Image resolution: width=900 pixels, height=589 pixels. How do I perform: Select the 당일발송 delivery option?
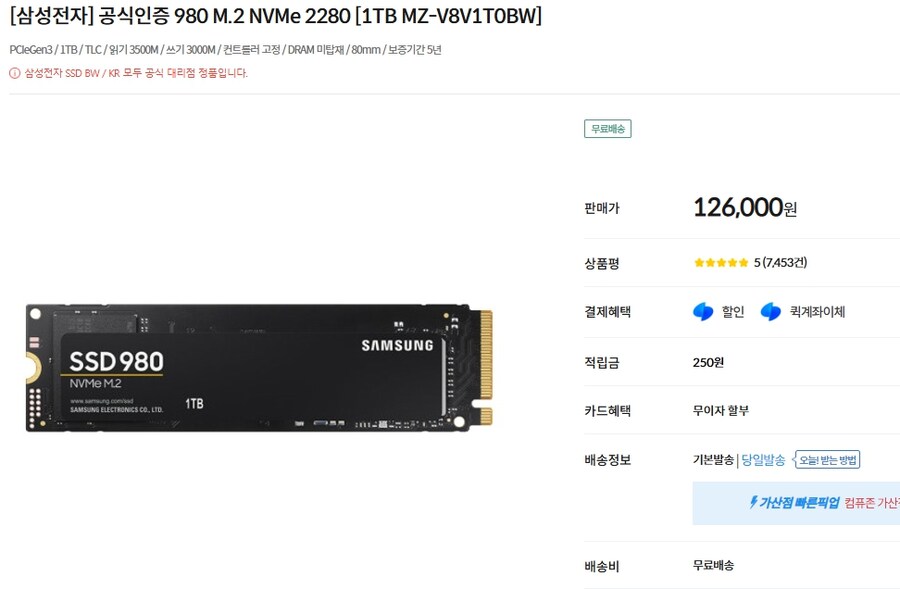[763, 460]
